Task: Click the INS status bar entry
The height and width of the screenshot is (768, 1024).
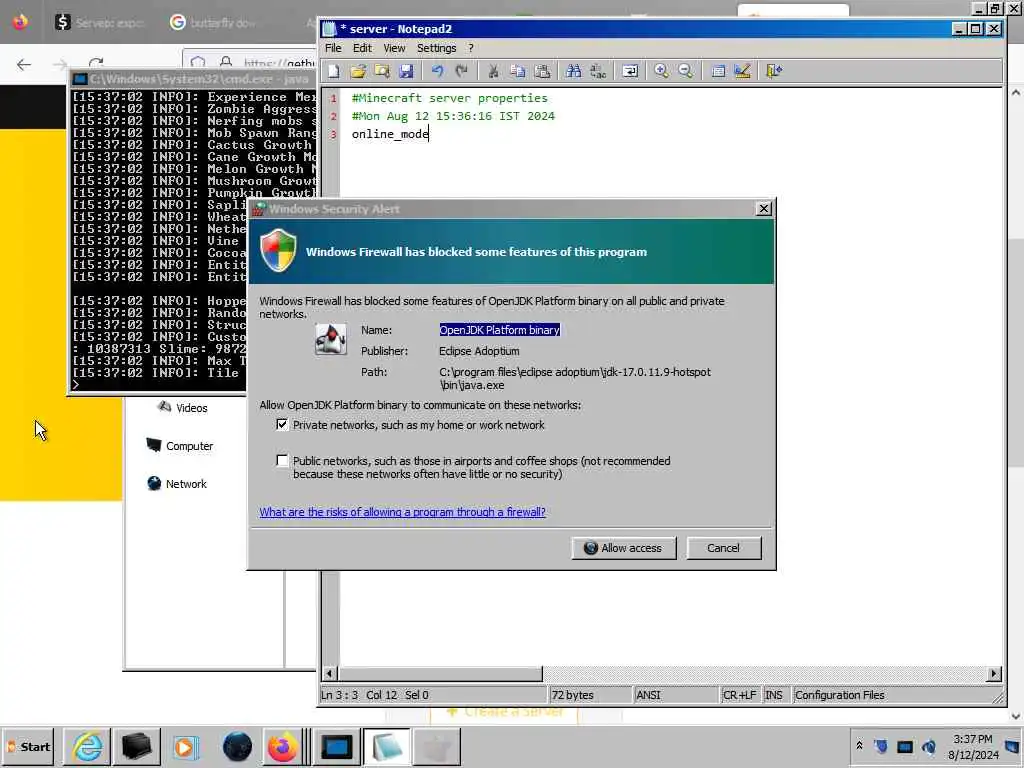Action: point(775,695)
